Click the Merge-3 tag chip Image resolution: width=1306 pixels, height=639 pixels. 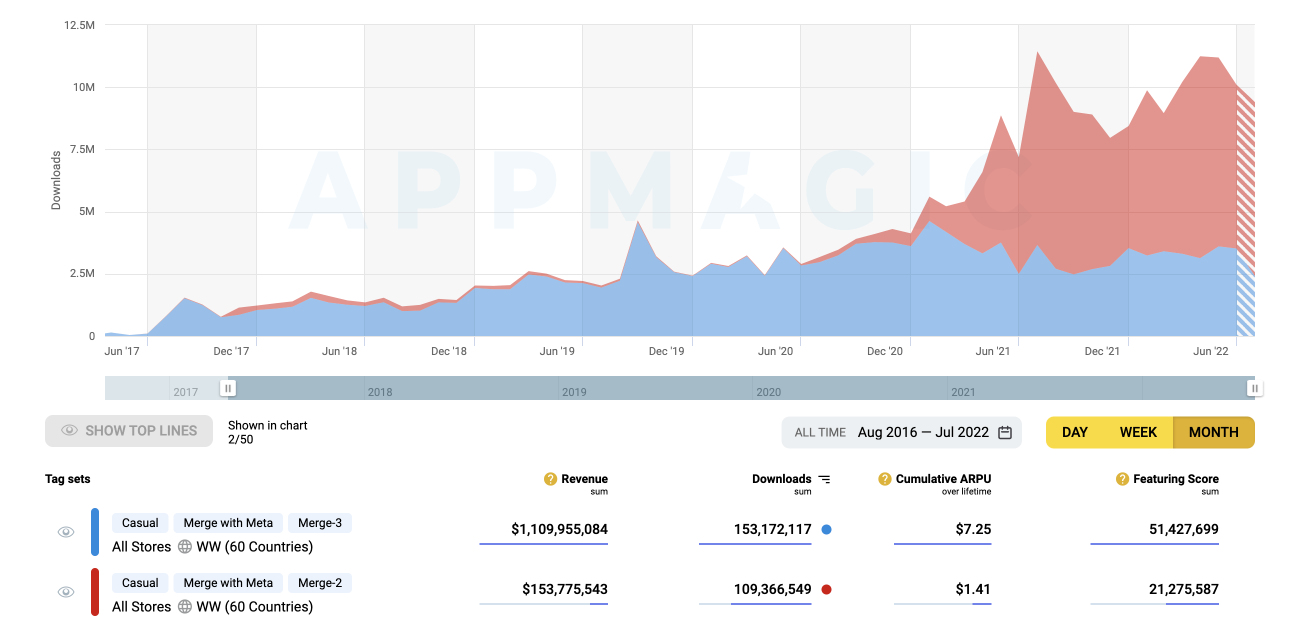(320, 523)
